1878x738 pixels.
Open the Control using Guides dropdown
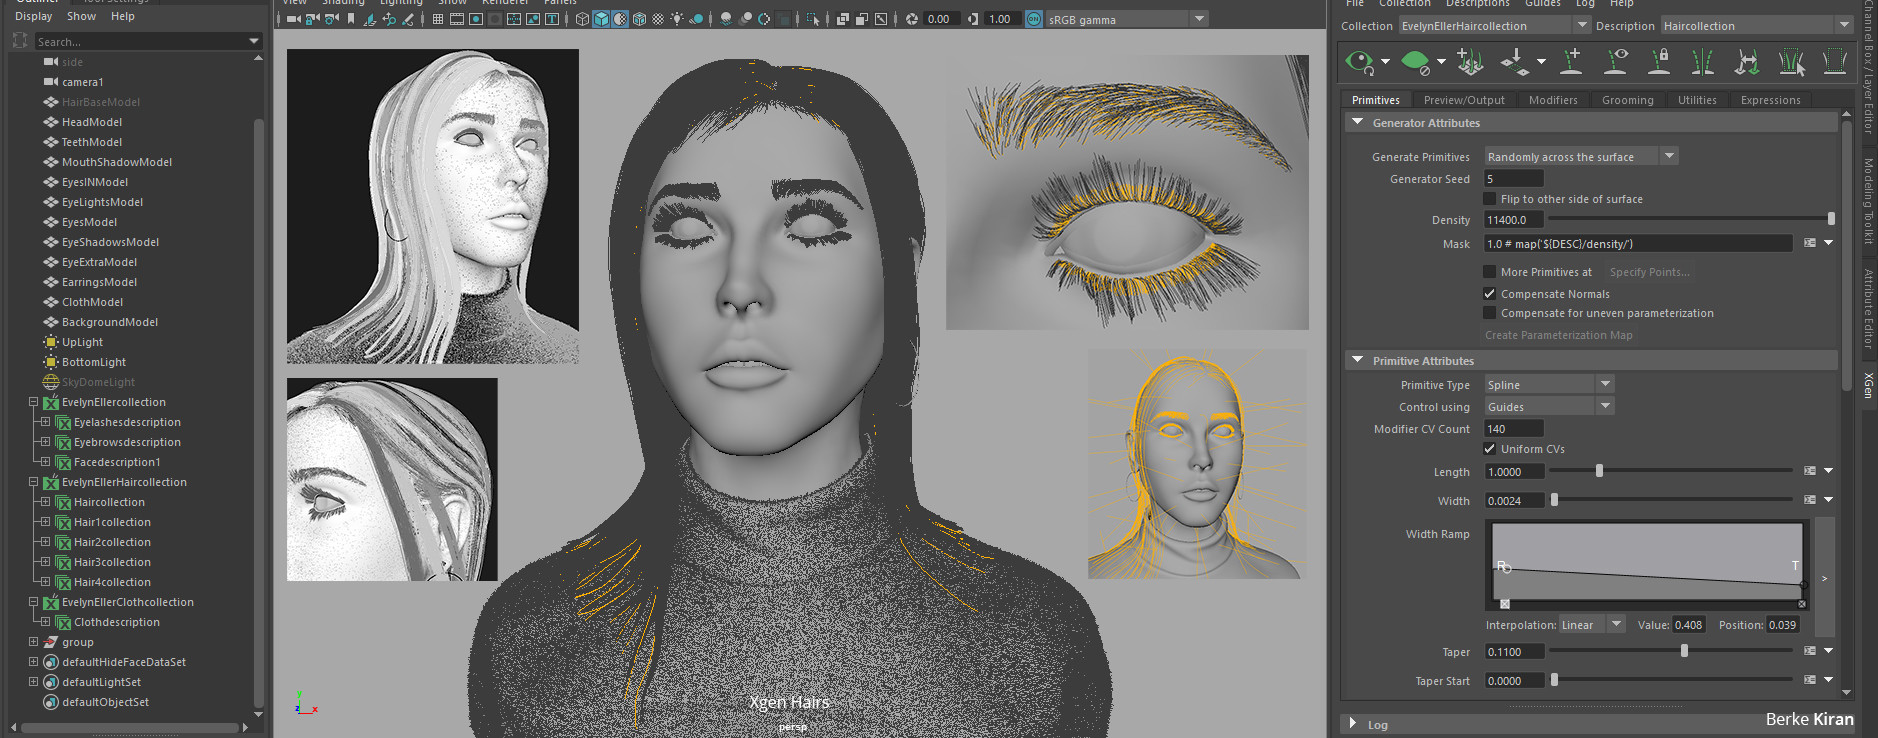(x=1548, y=407)
